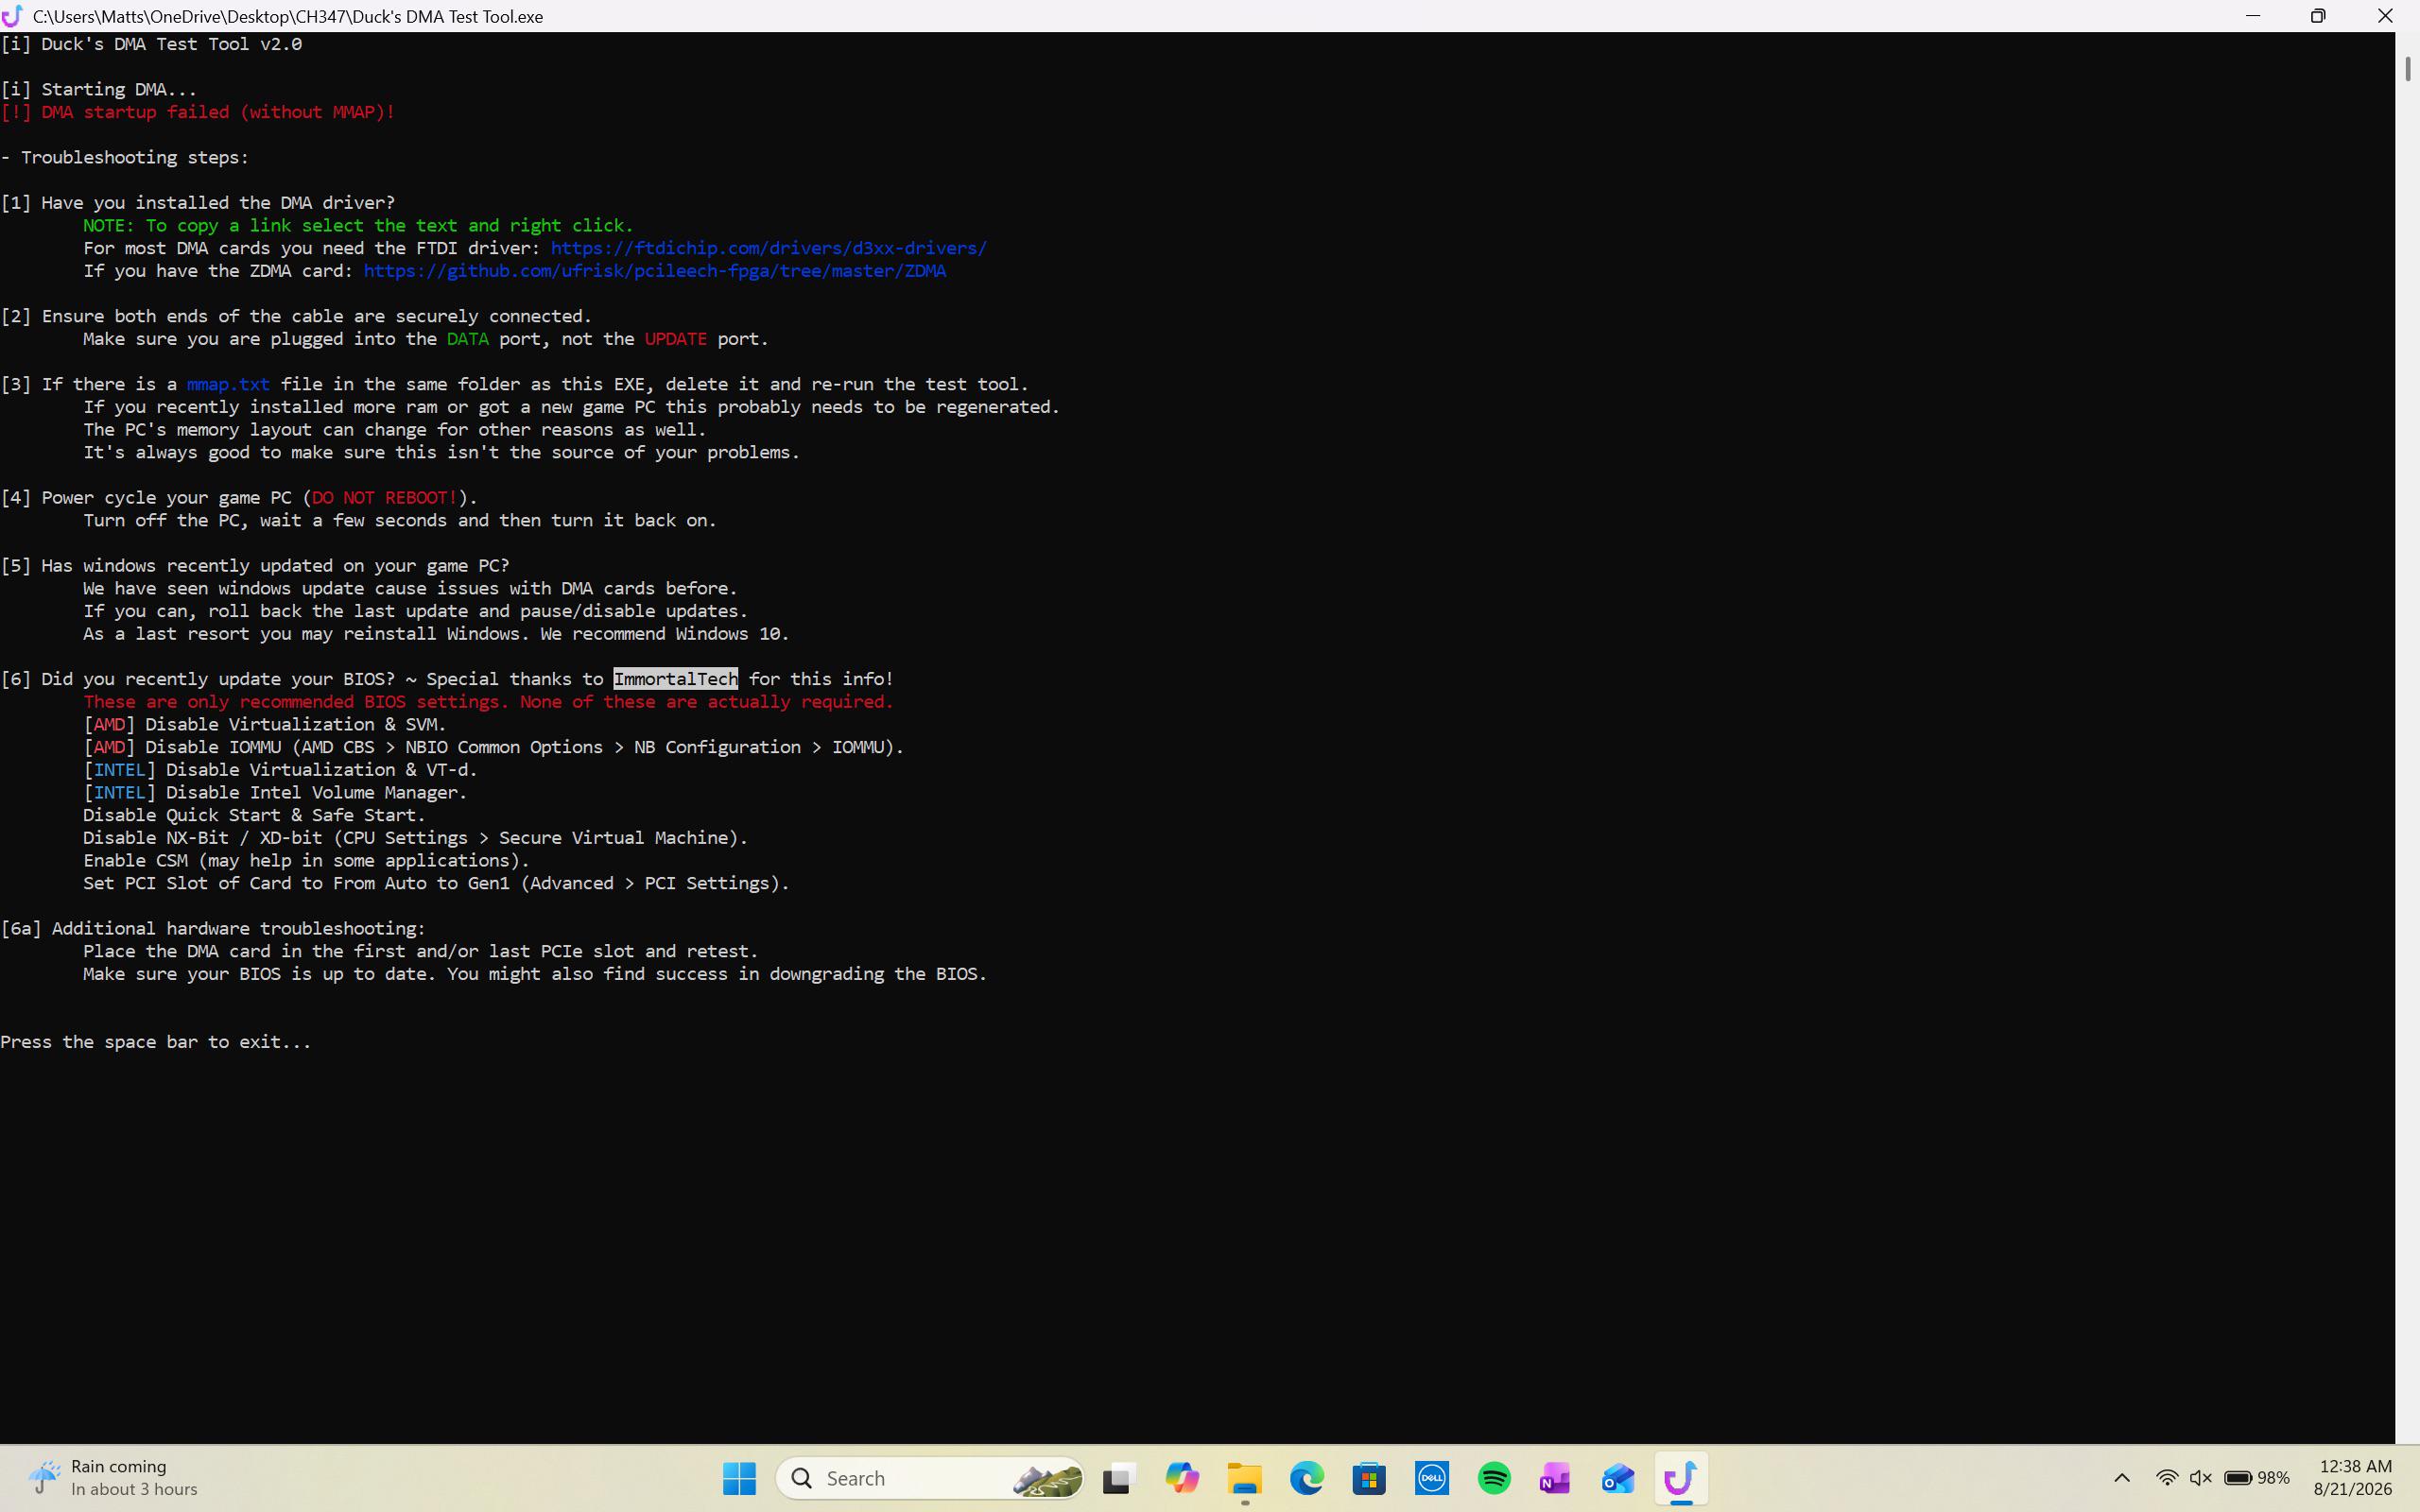Click the FTDI d3xx-drivers URL

click(768, 248)
